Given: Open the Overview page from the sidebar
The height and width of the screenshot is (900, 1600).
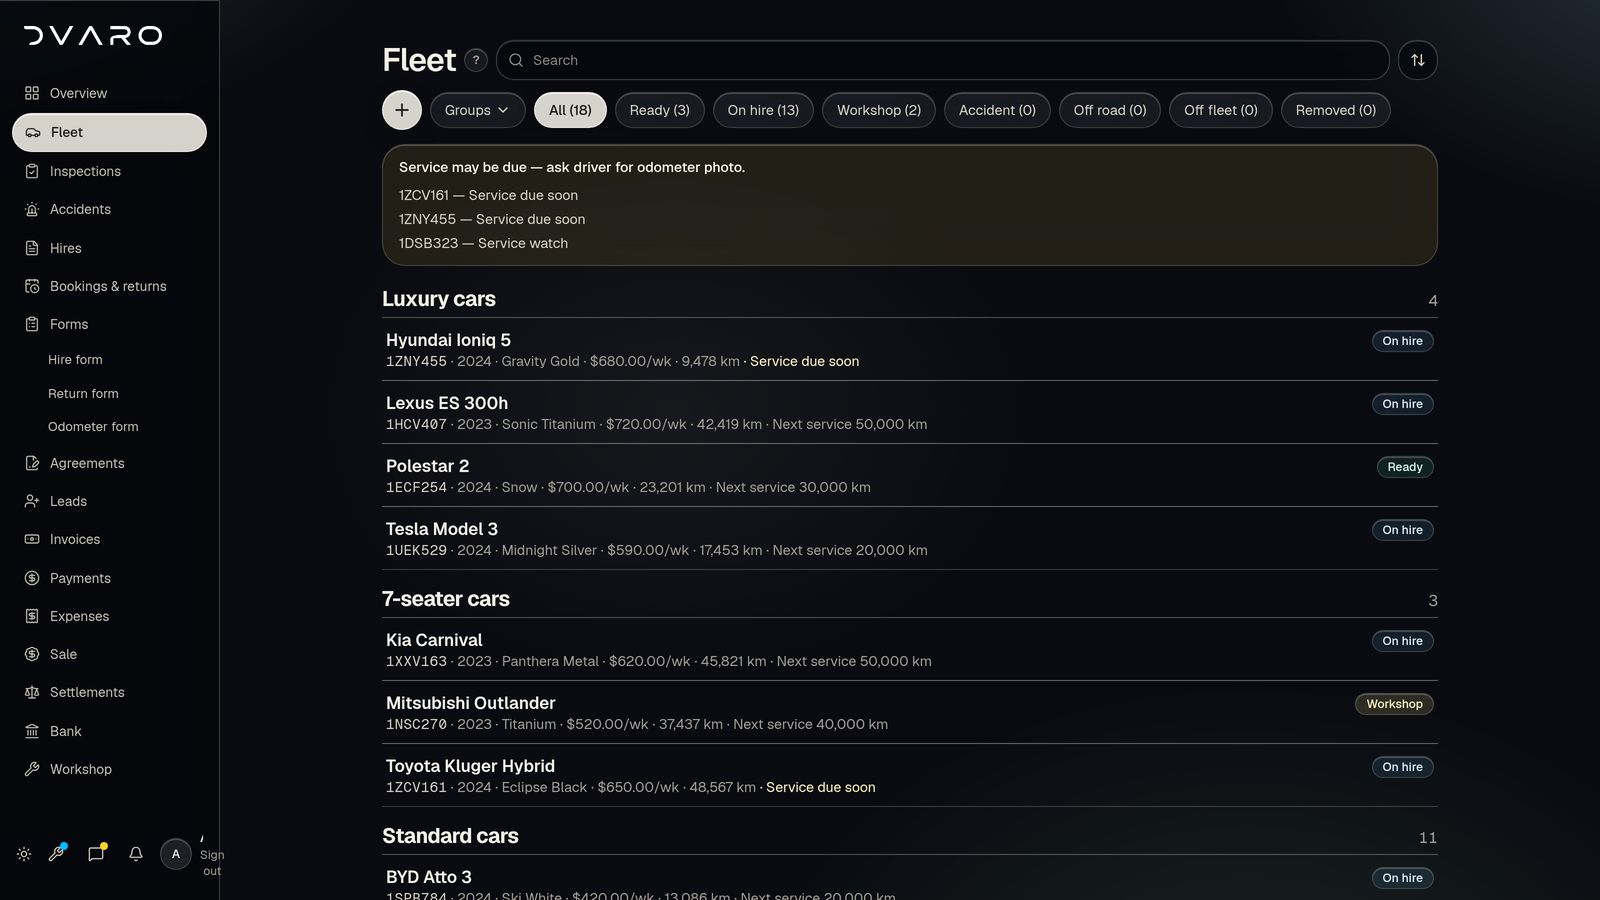Looking at the screenshot, I should pyautogui.click(x=109, y=93).
